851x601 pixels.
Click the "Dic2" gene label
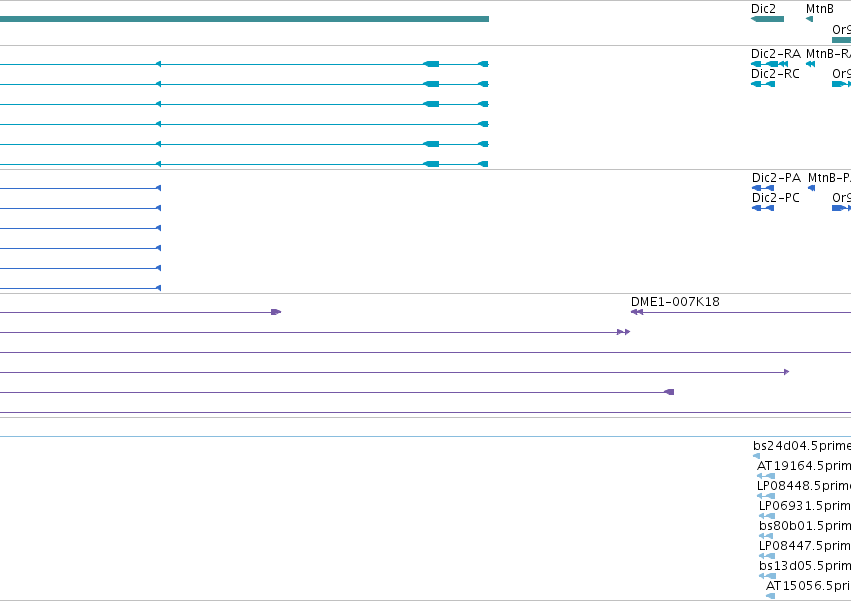click(x=763, y=9)
